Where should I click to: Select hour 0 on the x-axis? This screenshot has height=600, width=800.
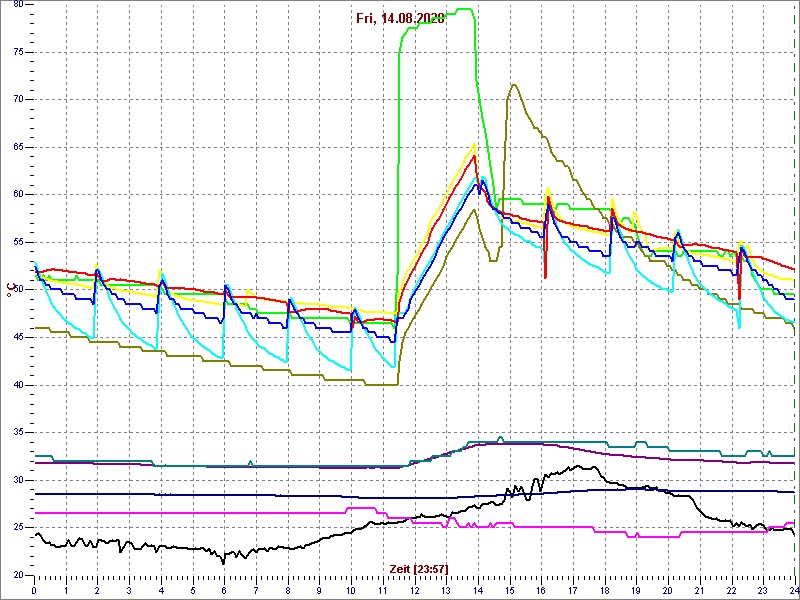[x=34, y=591]
